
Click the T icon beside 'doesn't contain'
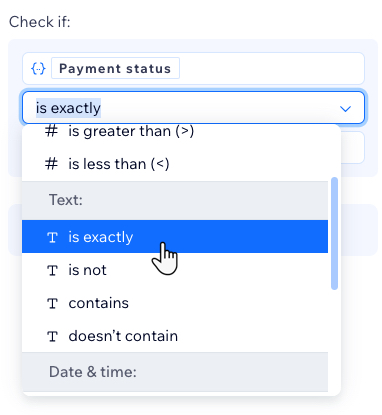coord(53,336)
